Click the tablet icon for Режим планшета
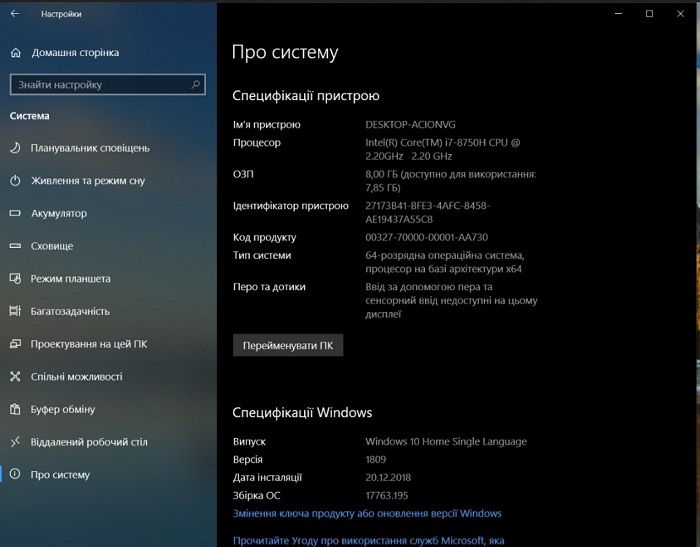The width and height of the screenshot is (700, 547). (x=15, y=278)
